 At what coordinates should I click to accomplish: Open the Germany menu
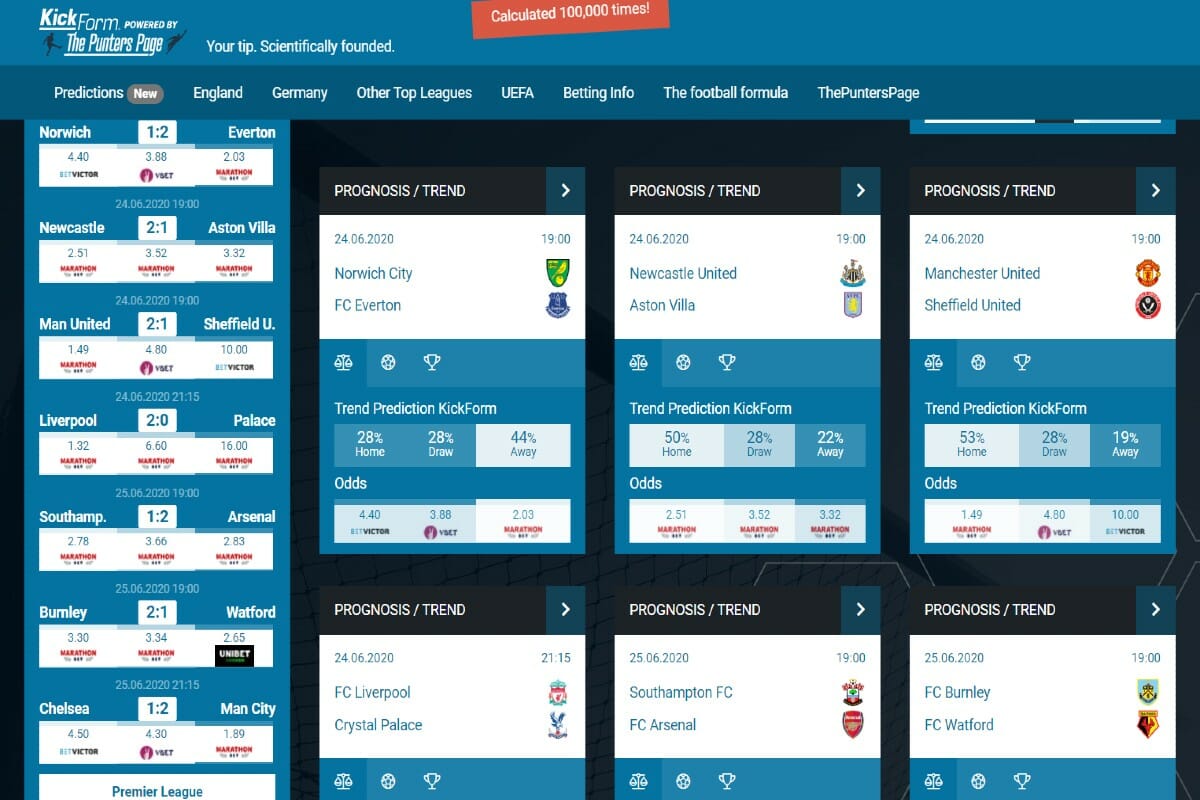[300, 93]
